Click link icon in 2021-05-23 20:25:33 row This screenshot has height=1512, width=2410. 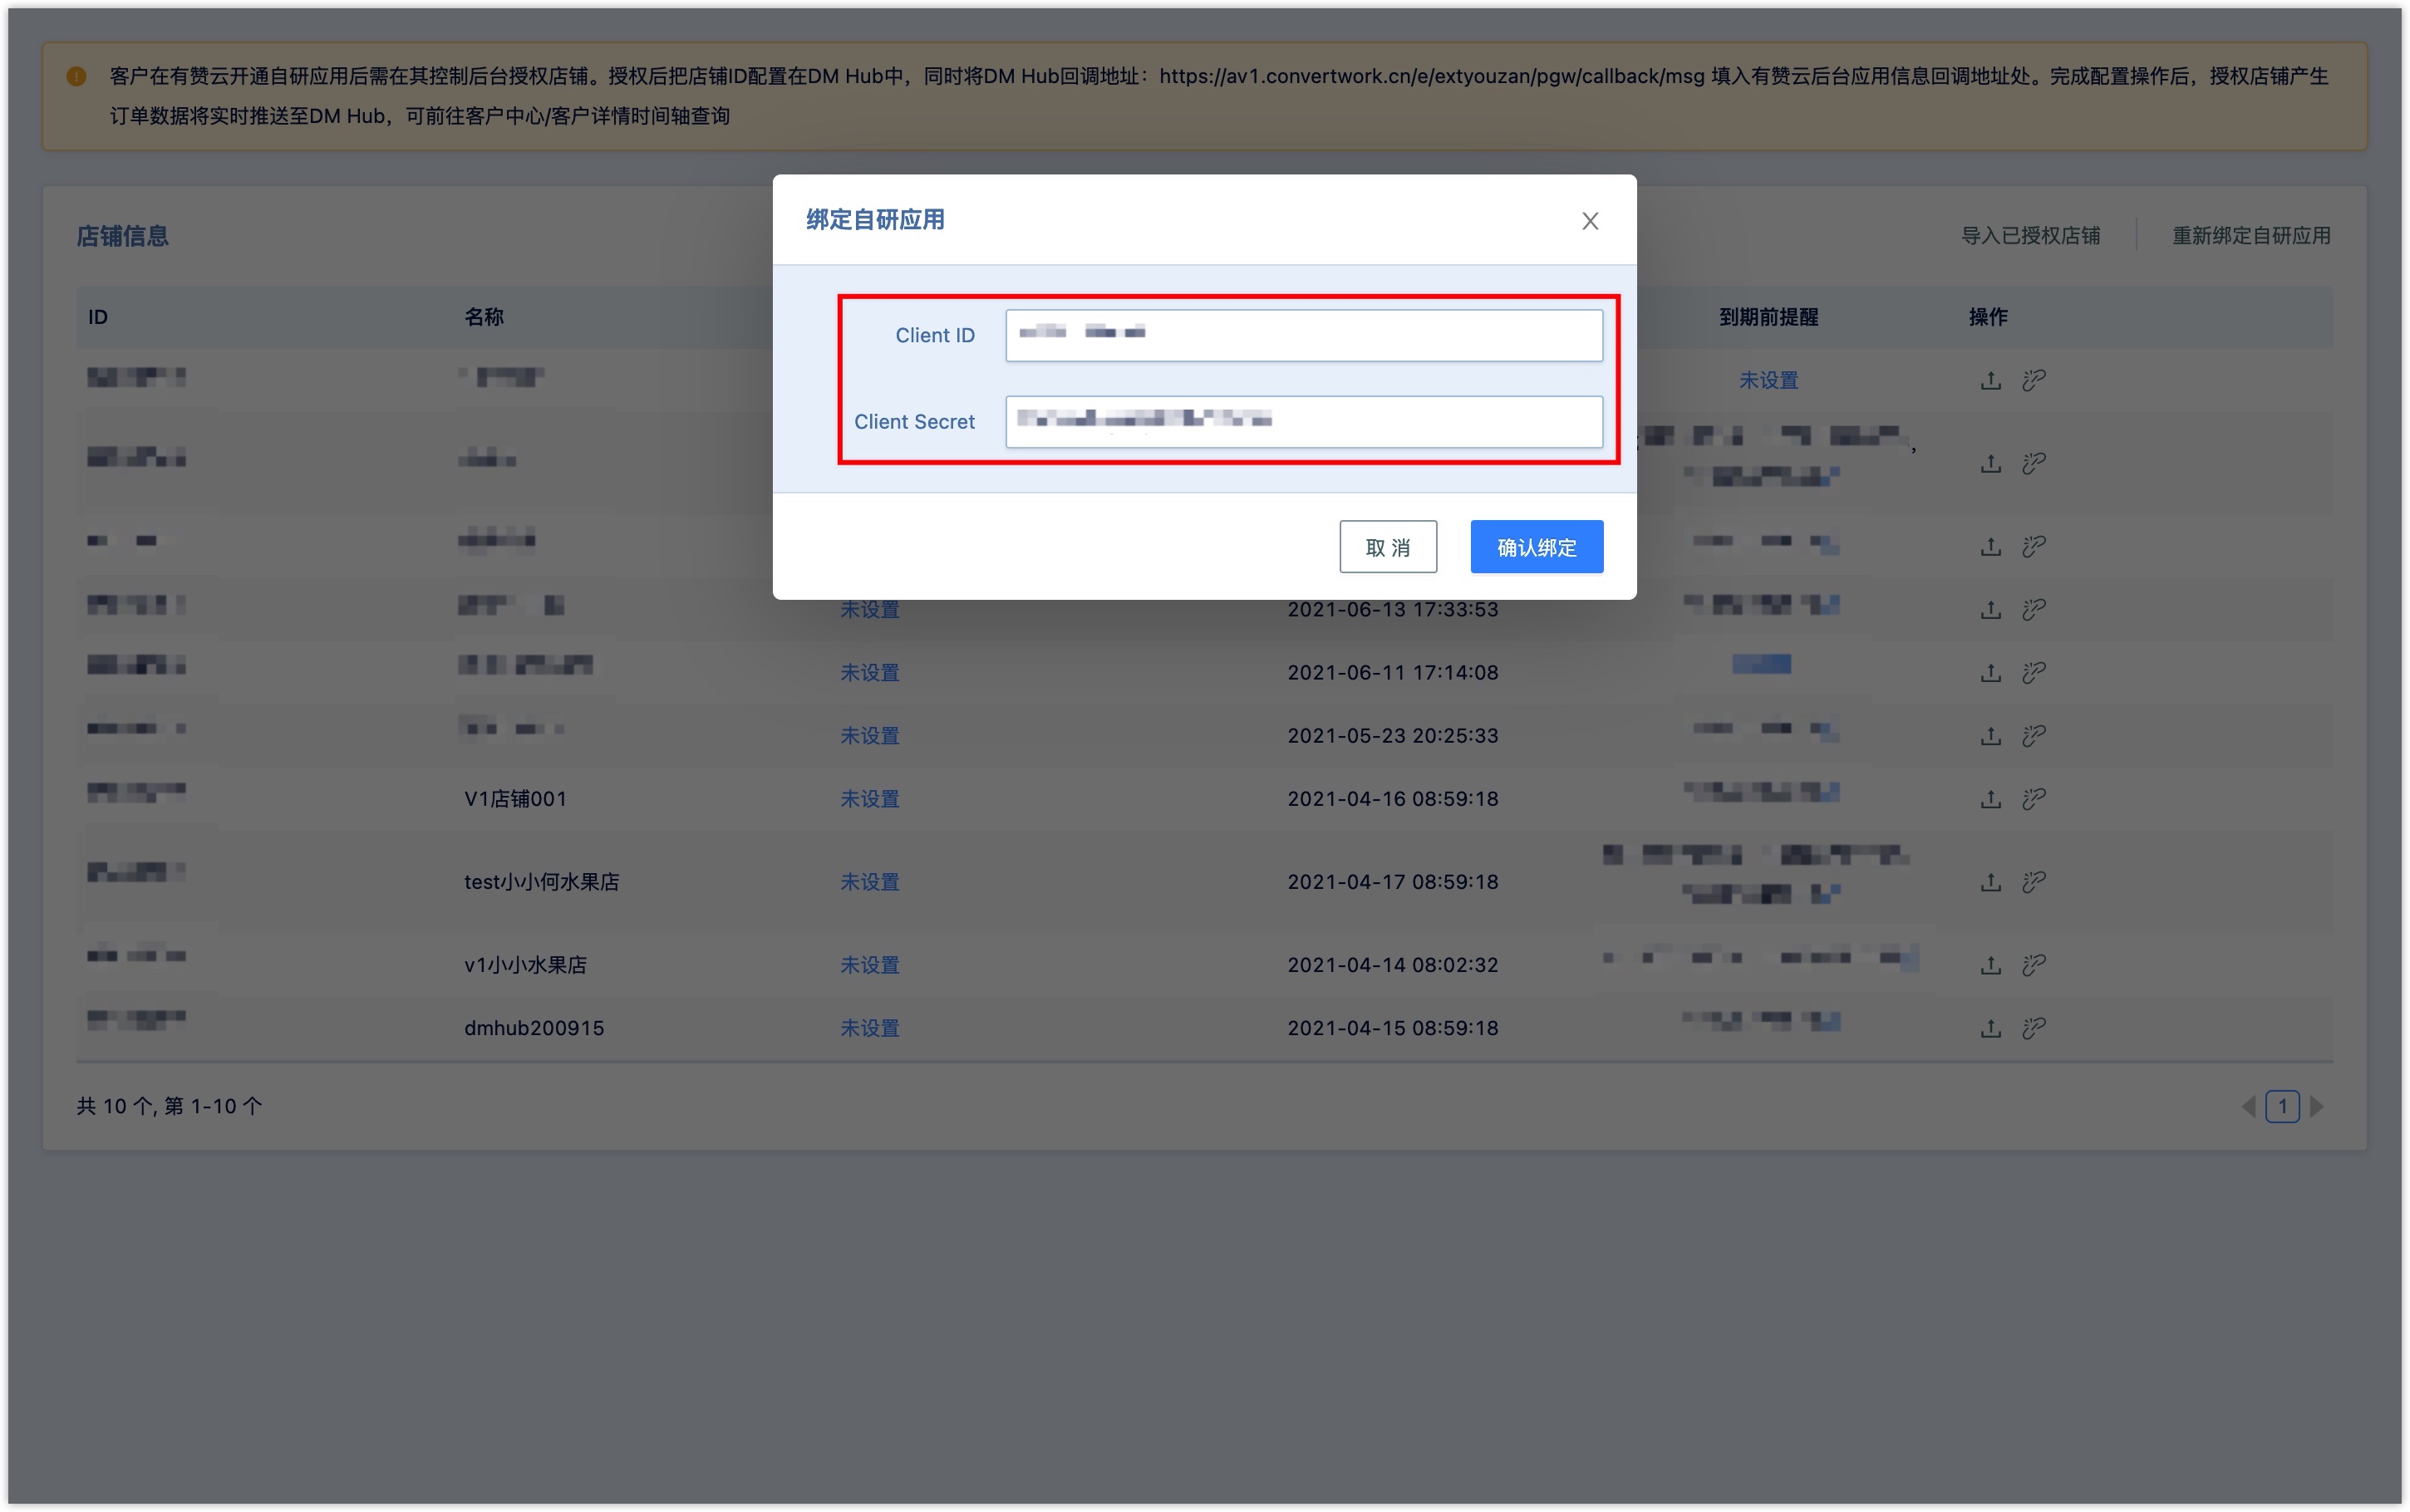2034,735
